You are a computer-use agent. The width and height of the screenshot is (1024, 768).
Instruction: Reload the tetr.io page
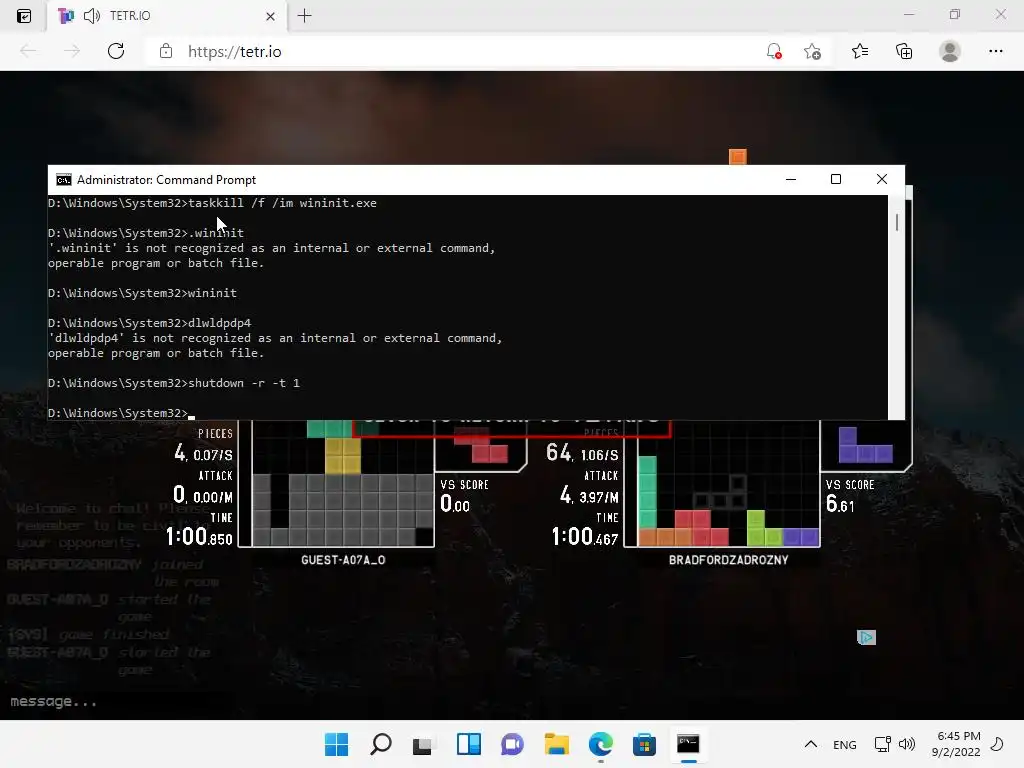click(x=116, y=51)
